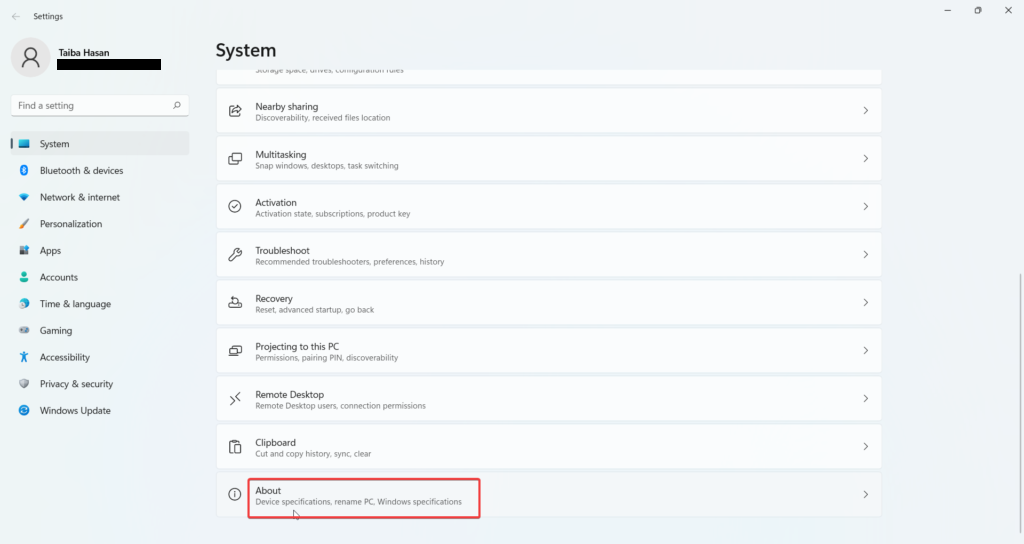Expand Activation via its chevron

pos(865,206)
